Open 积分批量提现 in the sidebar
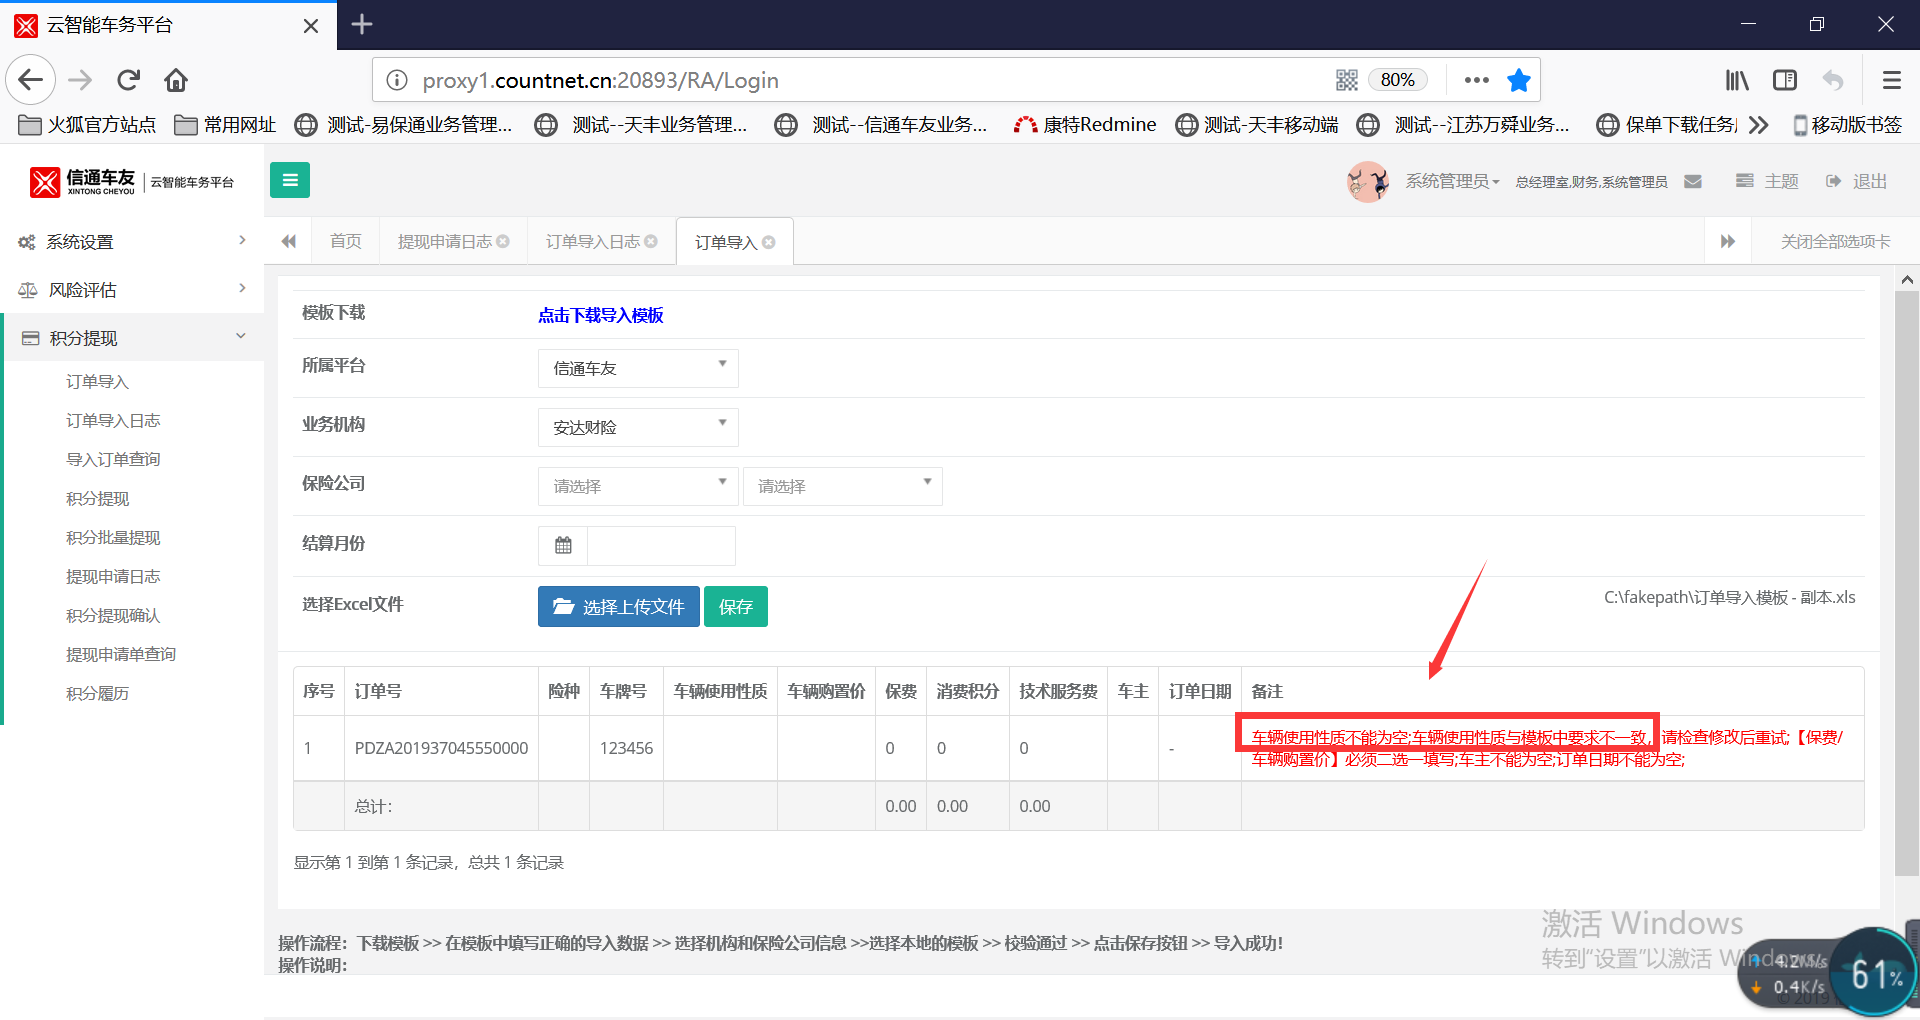1920x1020 pixels. click(113, 537)
